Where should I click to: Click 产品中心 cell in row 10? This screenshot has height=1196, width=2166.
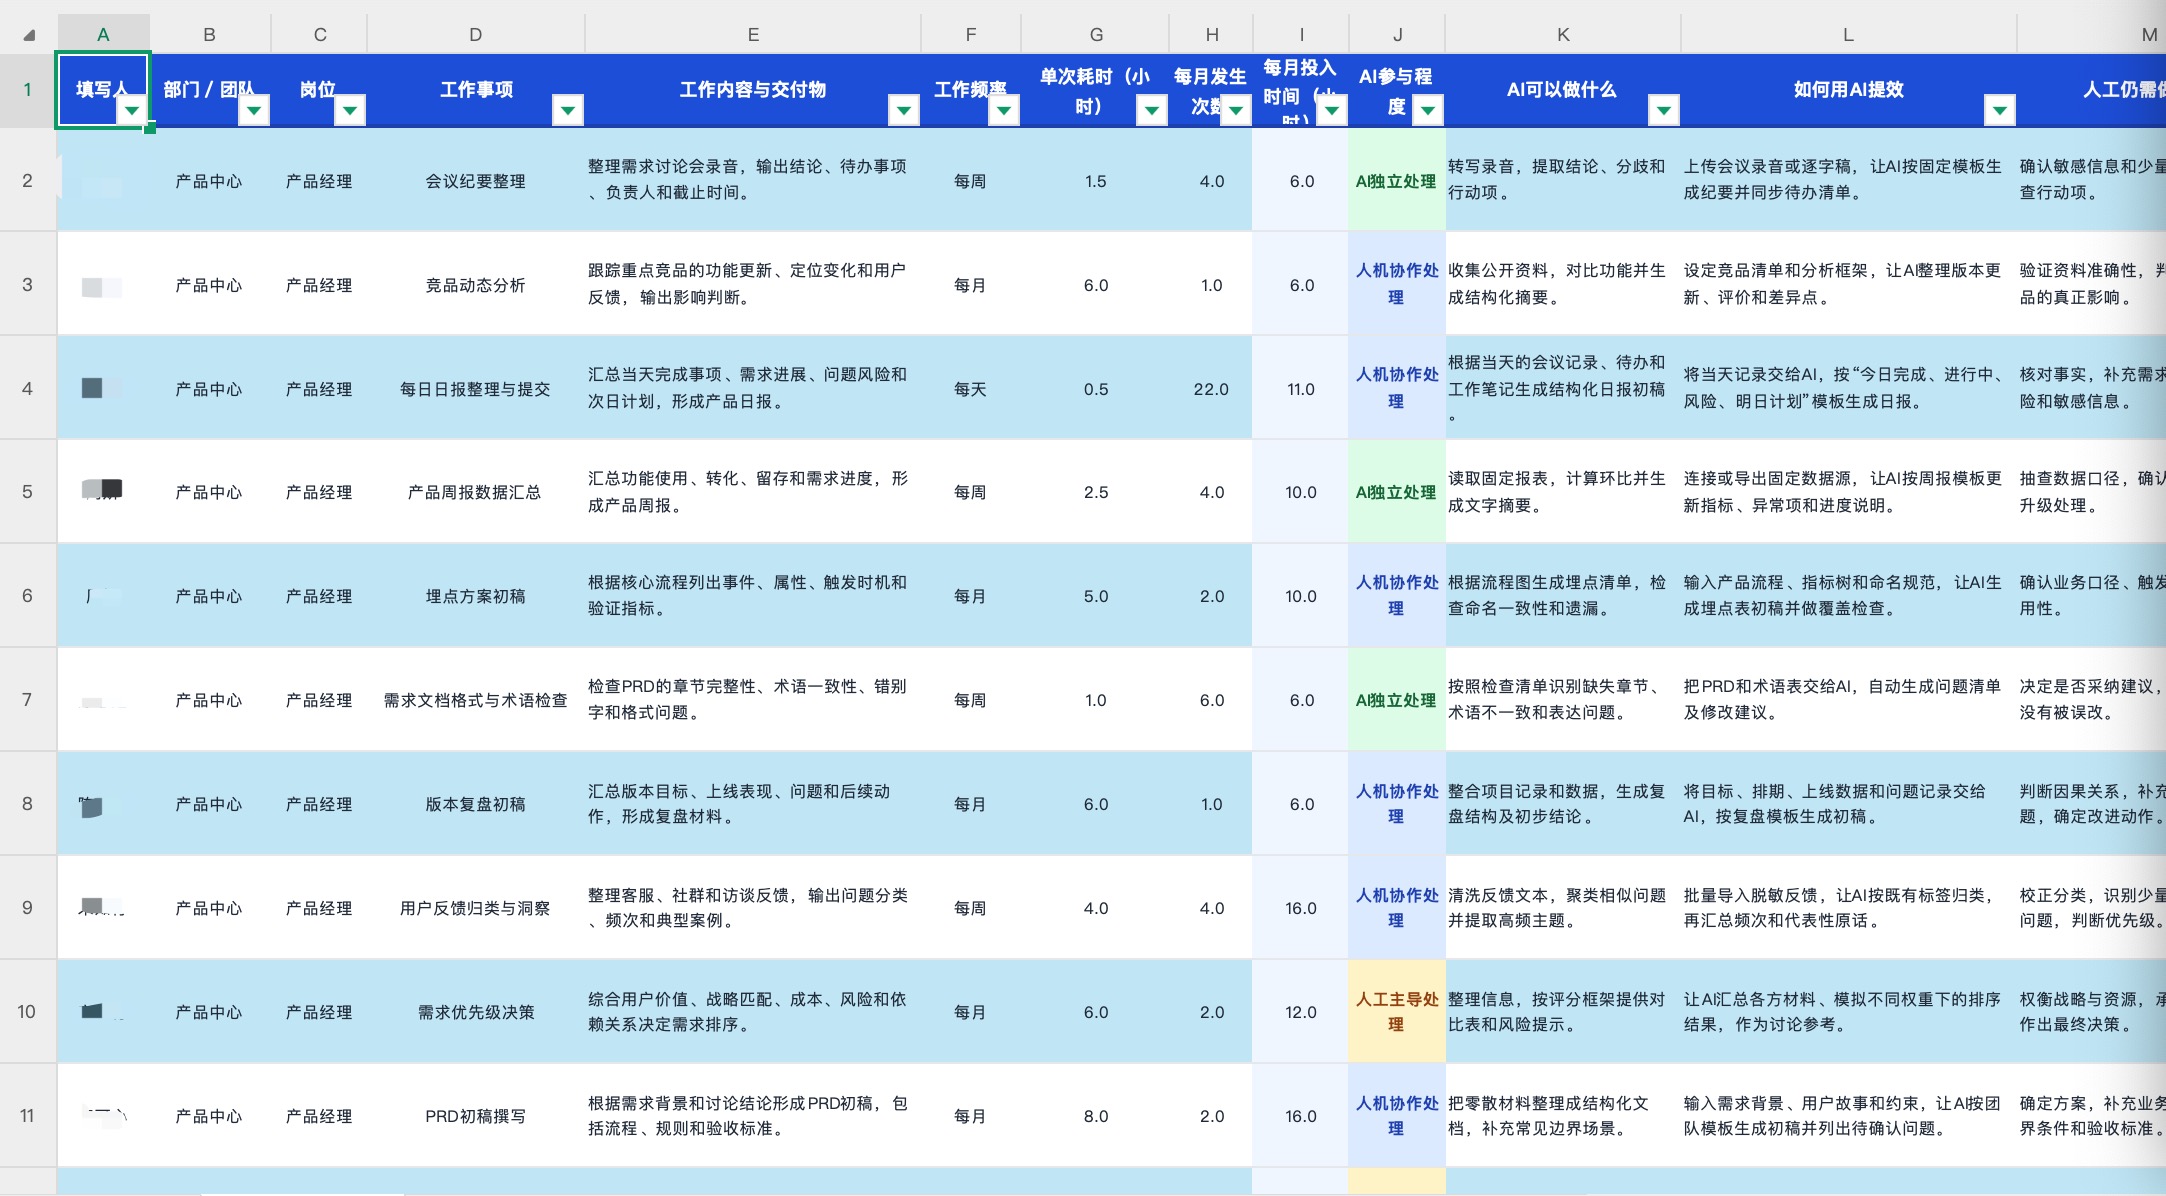point(210,1012)
